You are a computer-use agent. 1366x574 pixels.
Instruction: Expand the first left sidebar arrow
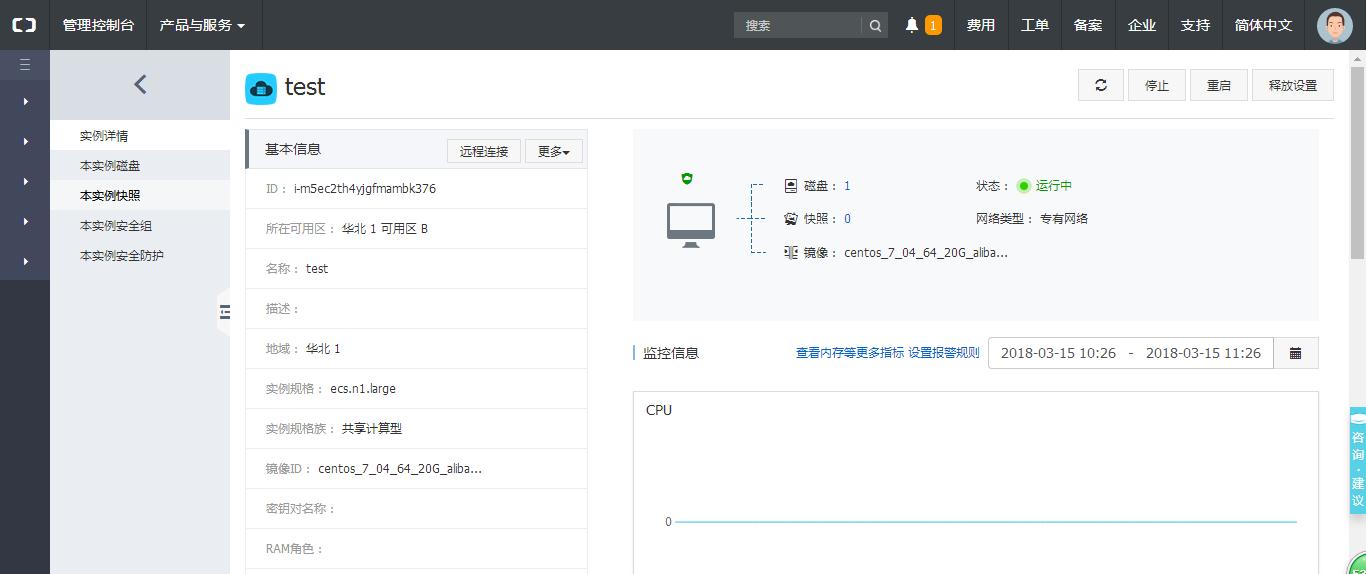coord(25,101)
